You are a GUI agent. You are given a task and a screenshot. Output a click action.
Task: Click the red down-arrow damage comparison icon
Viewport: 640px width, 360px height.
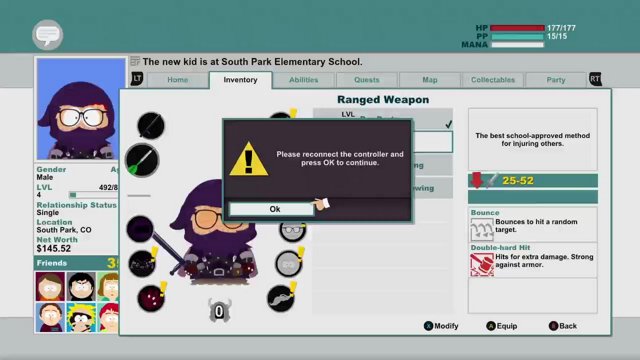477,180
